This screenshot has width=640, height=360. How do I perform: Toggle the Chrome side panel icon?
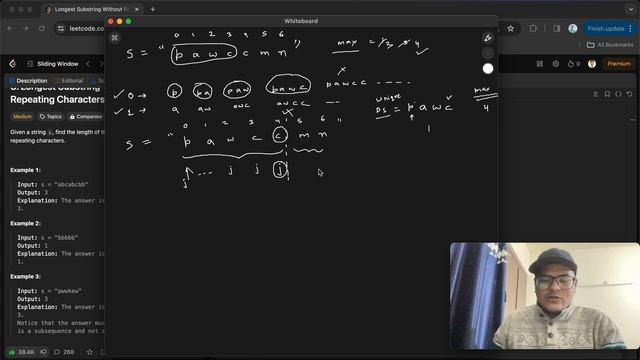[x=557, y=29]
